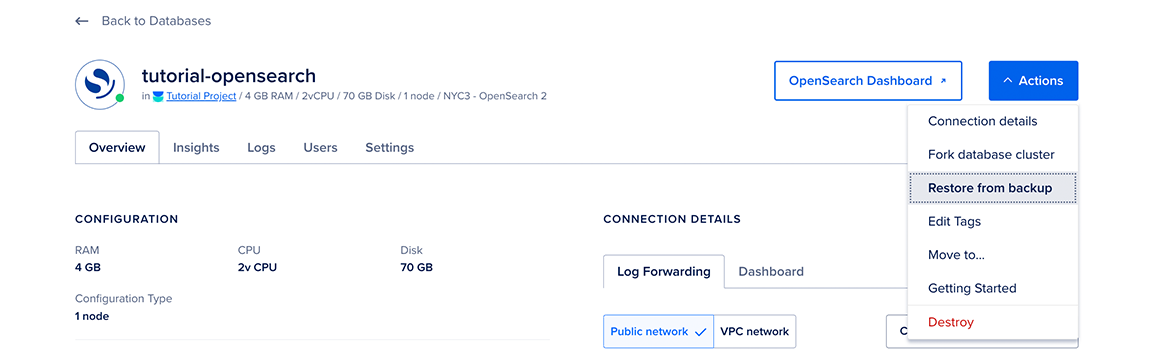Viewport: 1150px width, 364px height.
Task: Open the OpenSearch Dashboard button
Action: tap(868, 81)
